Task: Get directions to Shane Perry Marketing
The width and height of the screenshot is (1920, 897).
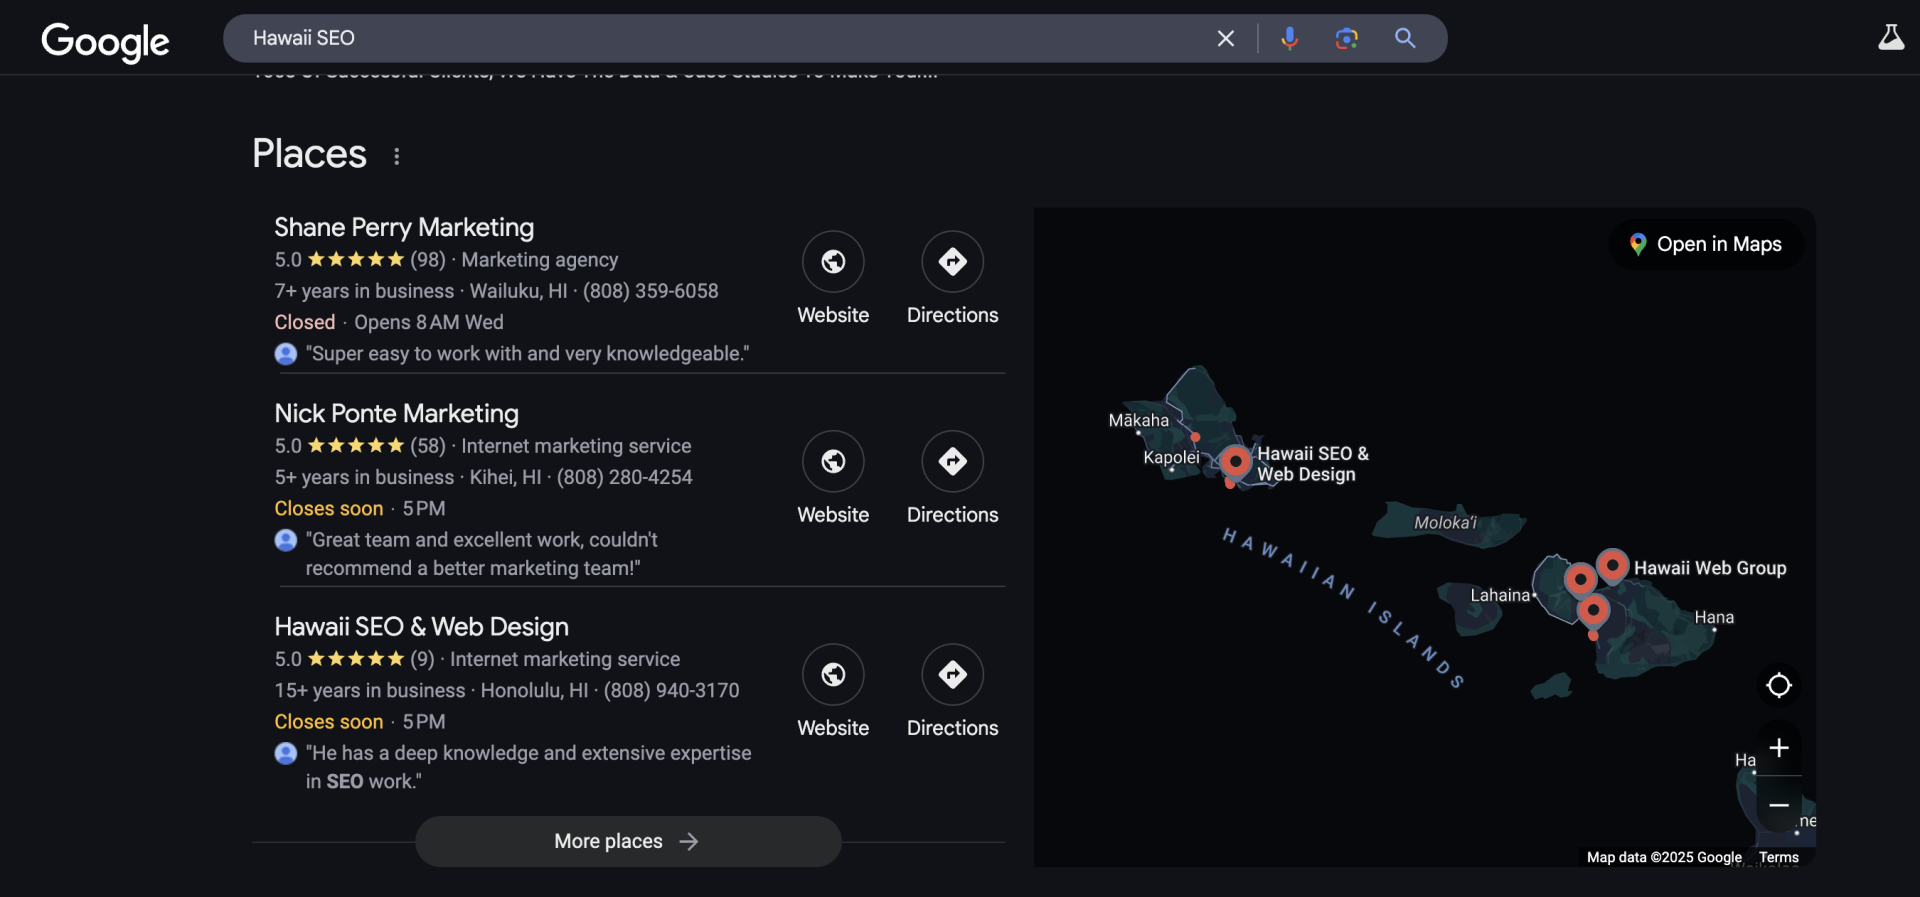Action: click(952, 261)
